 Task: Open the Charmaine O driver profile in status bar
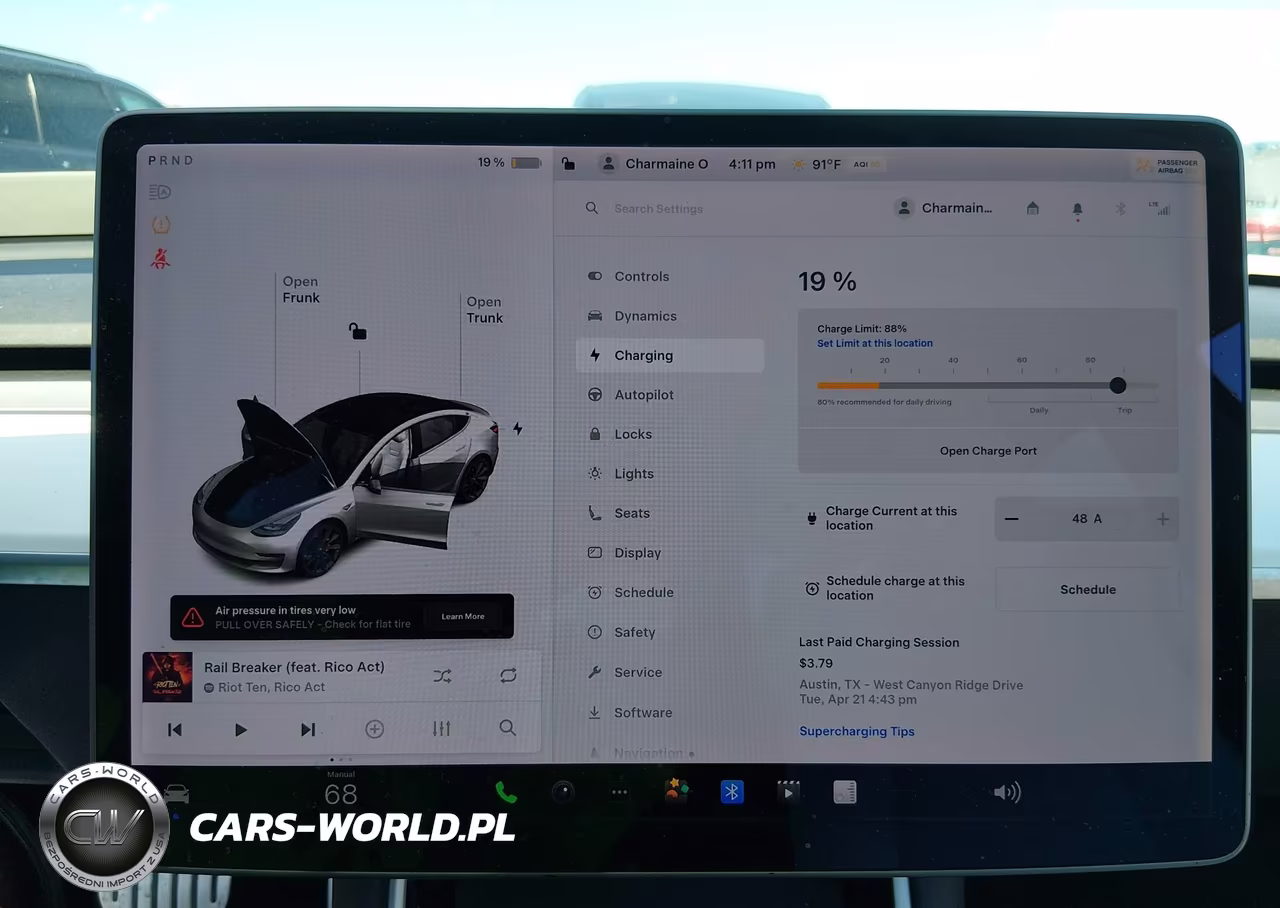[653, 164]
